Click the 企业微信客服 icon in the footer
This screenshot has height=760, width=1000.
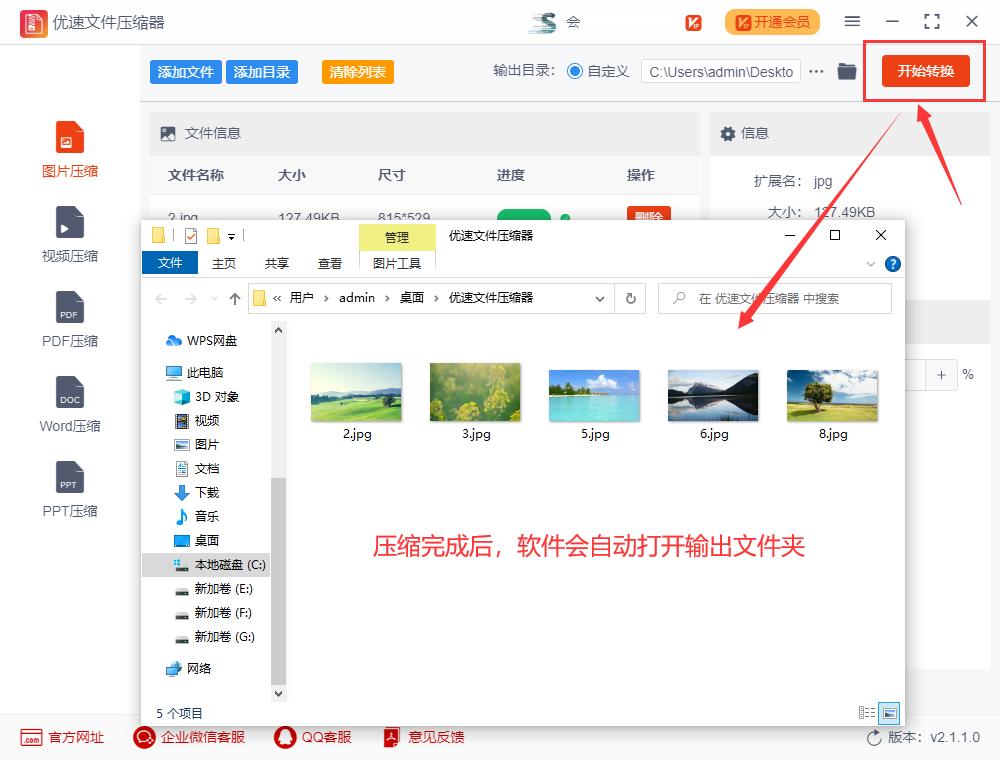[144, 737]
